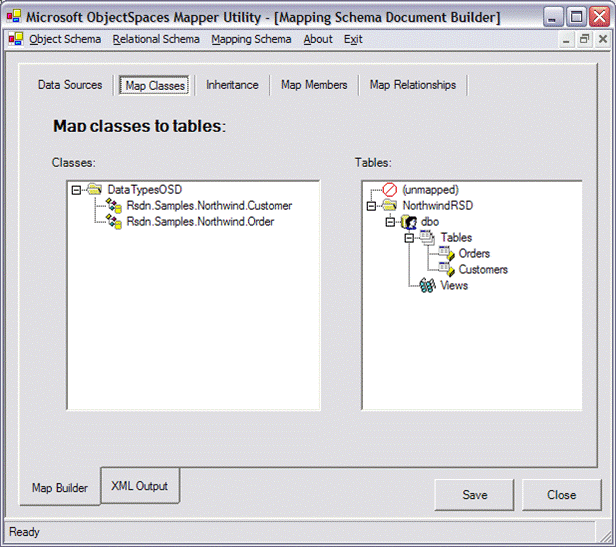Switch to the Map Members tab
616x547 pixels.
(x=314, y=85)
